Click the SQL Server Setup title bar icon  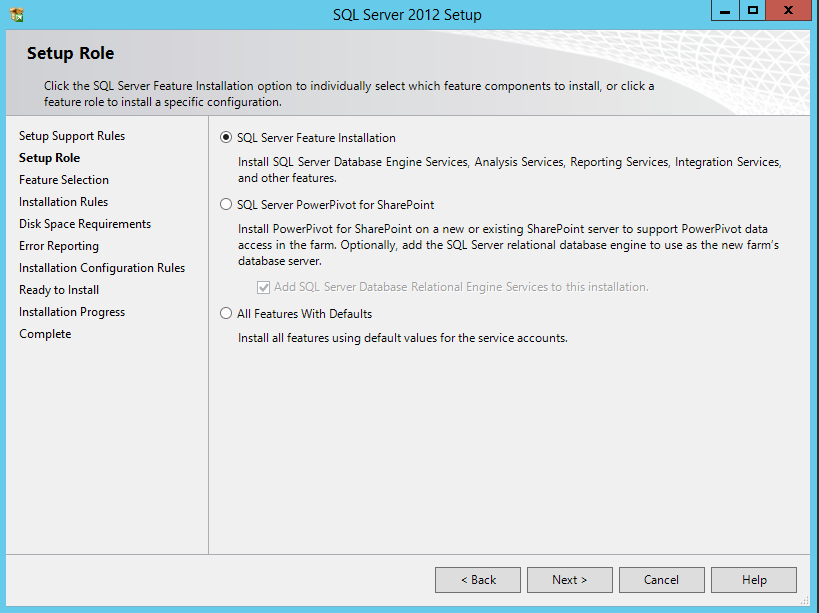click(16, 15)
